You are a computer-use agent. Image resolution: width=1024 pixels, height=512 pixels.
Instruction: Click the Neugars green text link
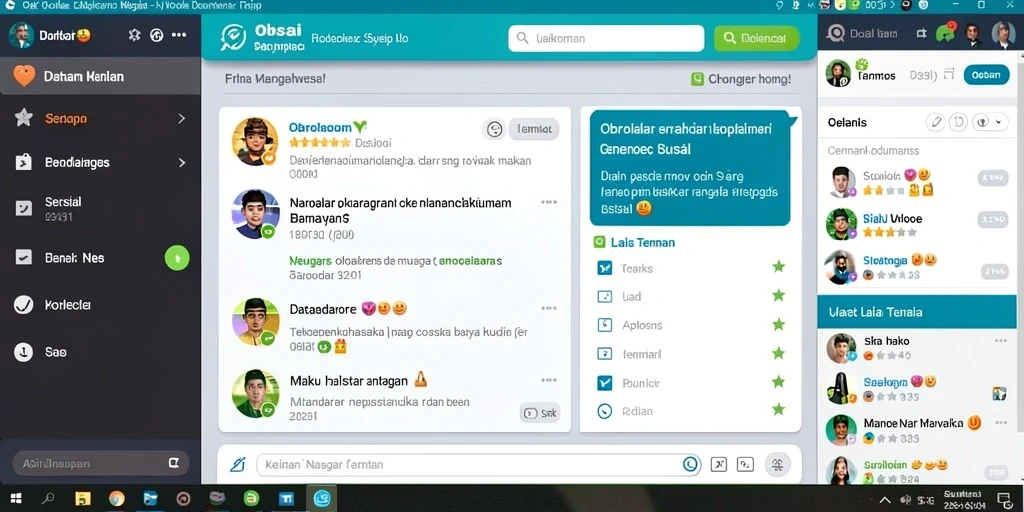(310, 261)
